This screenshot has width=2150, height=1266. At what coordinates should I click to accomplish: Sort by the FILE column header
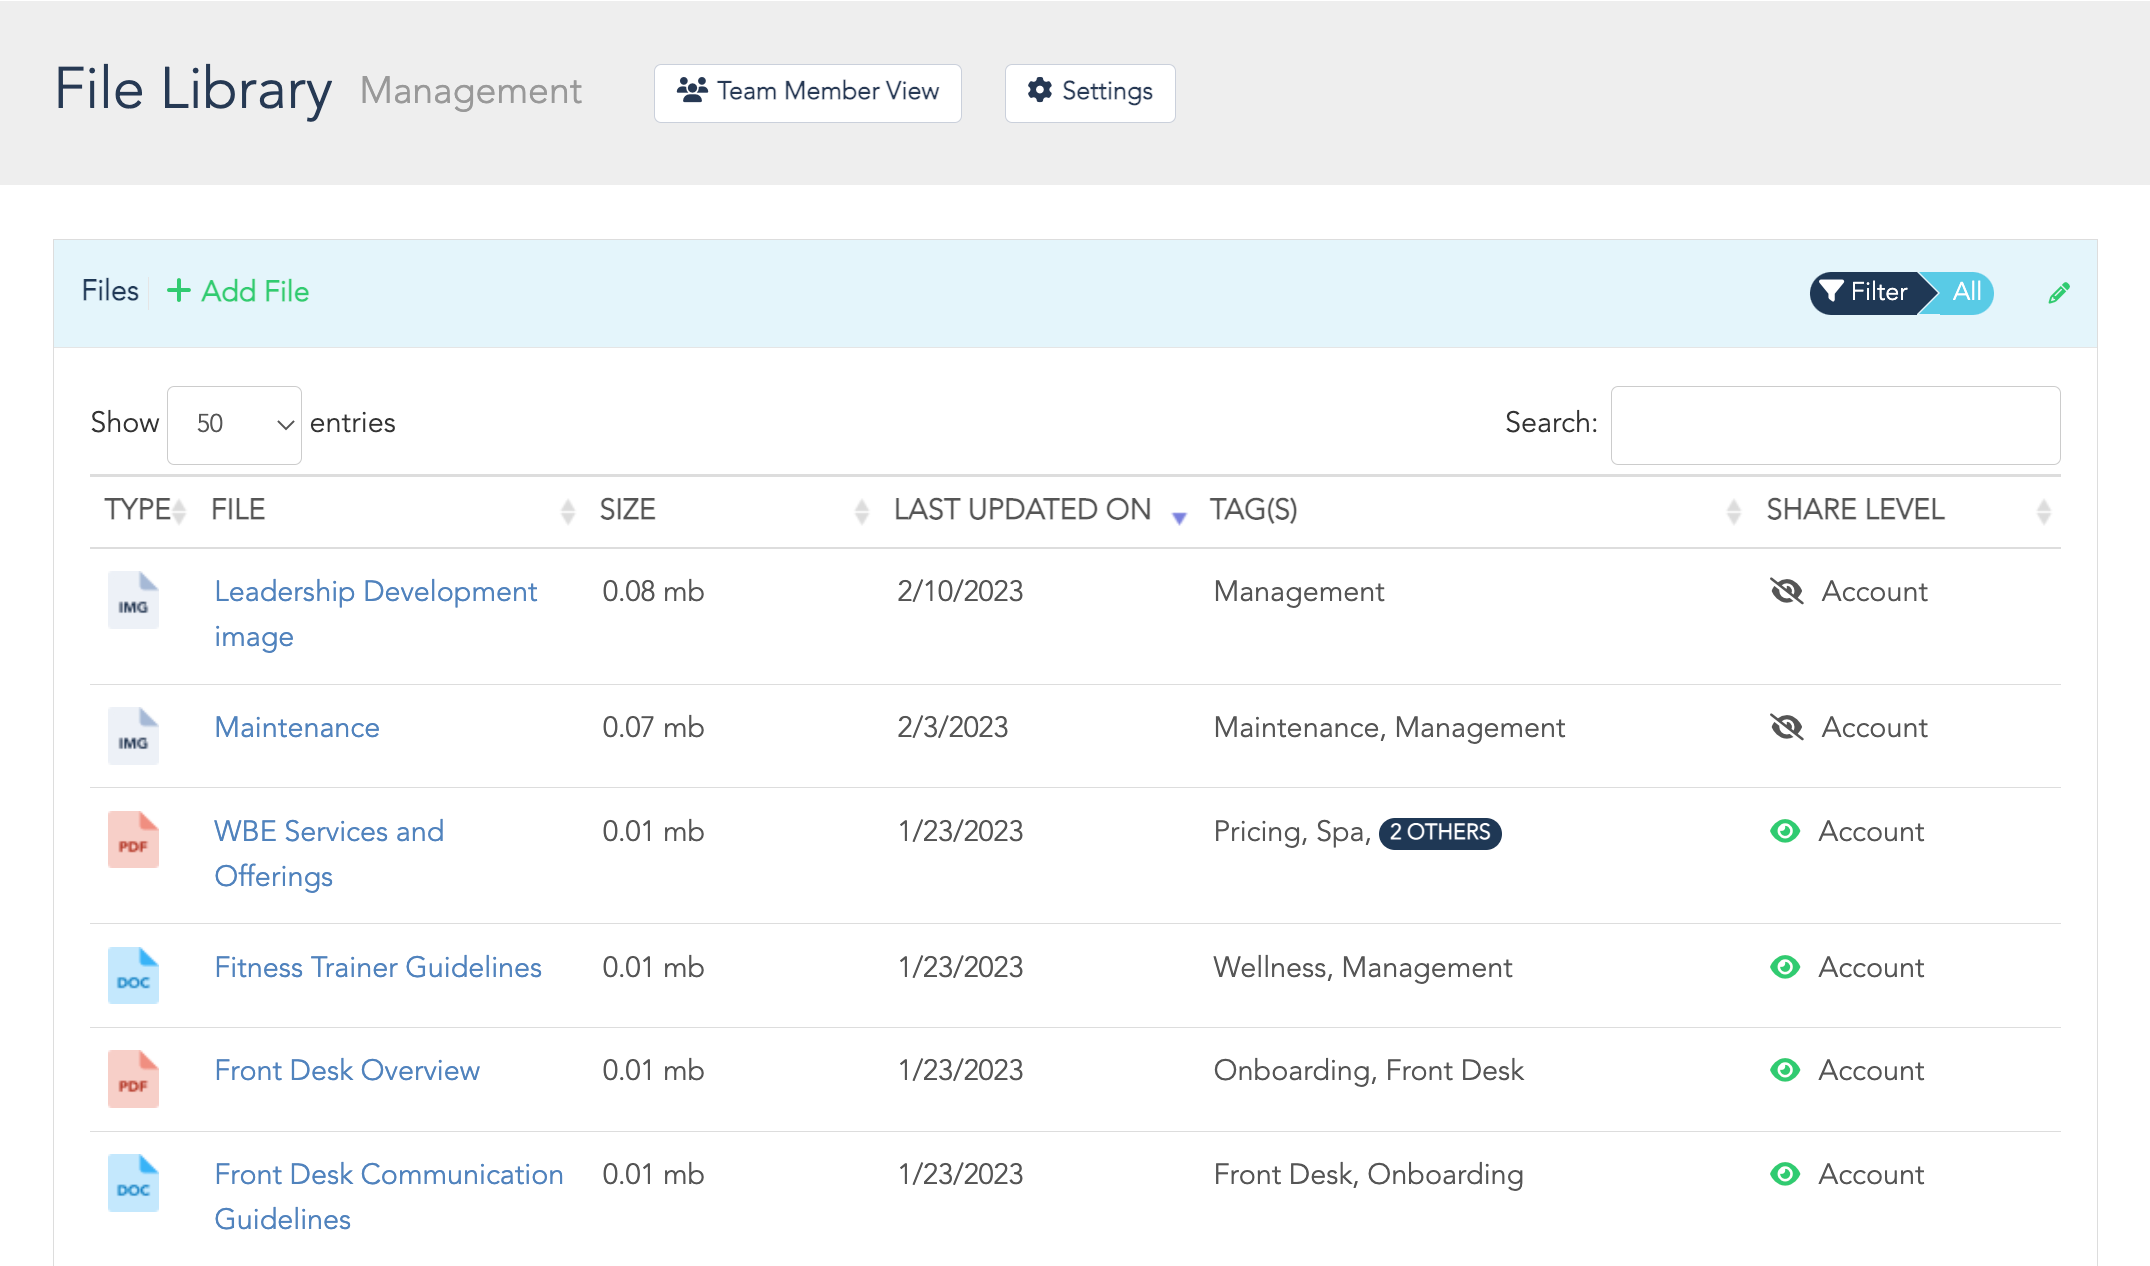point(392,510)
